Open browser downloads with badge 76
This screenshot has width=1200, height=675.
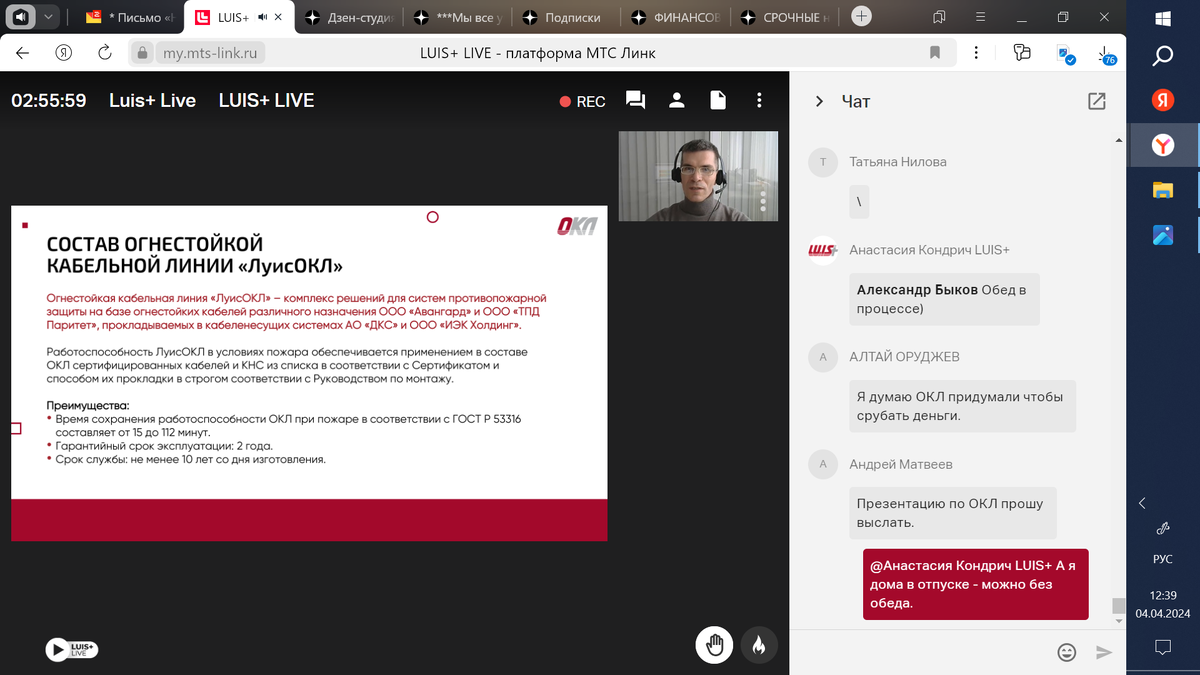click(x=1104, y=54)
